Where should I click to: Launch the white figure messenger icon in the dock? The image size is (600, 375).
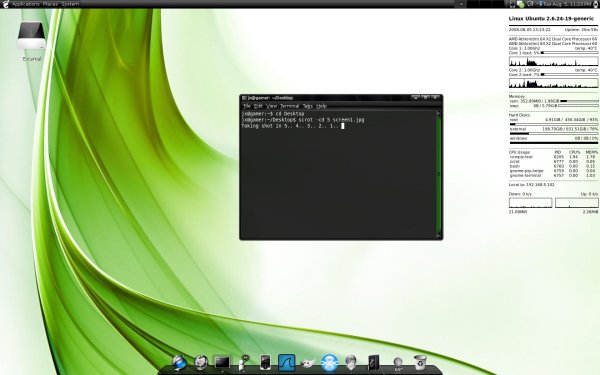(243, 362)
